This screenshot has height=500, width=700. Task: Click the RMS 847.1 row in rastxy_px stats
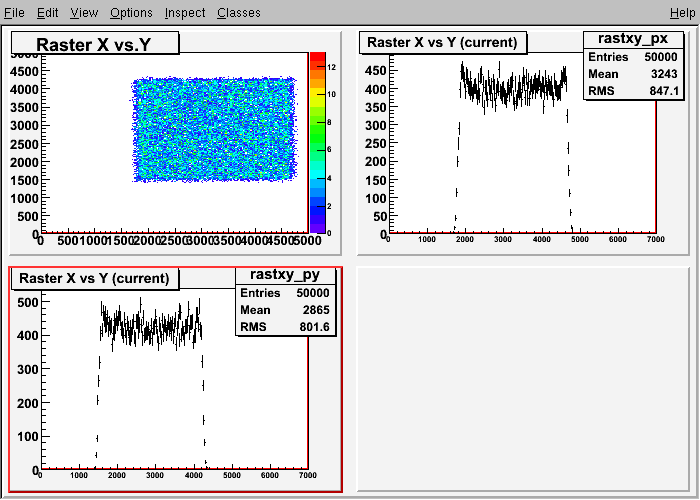(x=633, y=91)
